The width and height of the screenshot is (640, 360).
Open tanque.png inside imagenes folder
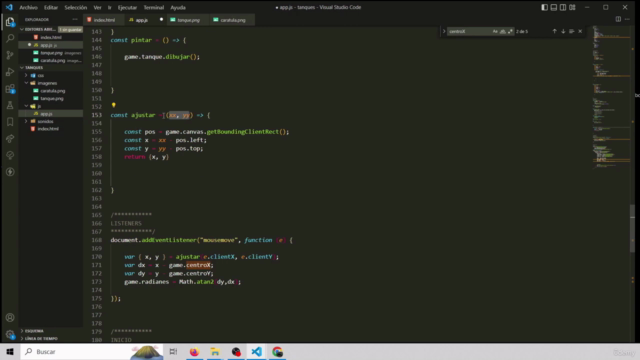51,98
